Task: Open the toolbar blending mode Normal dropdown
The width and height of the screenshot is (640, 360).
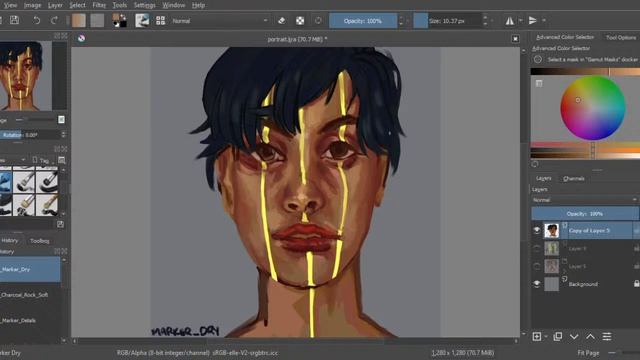Action: (220, 20)
